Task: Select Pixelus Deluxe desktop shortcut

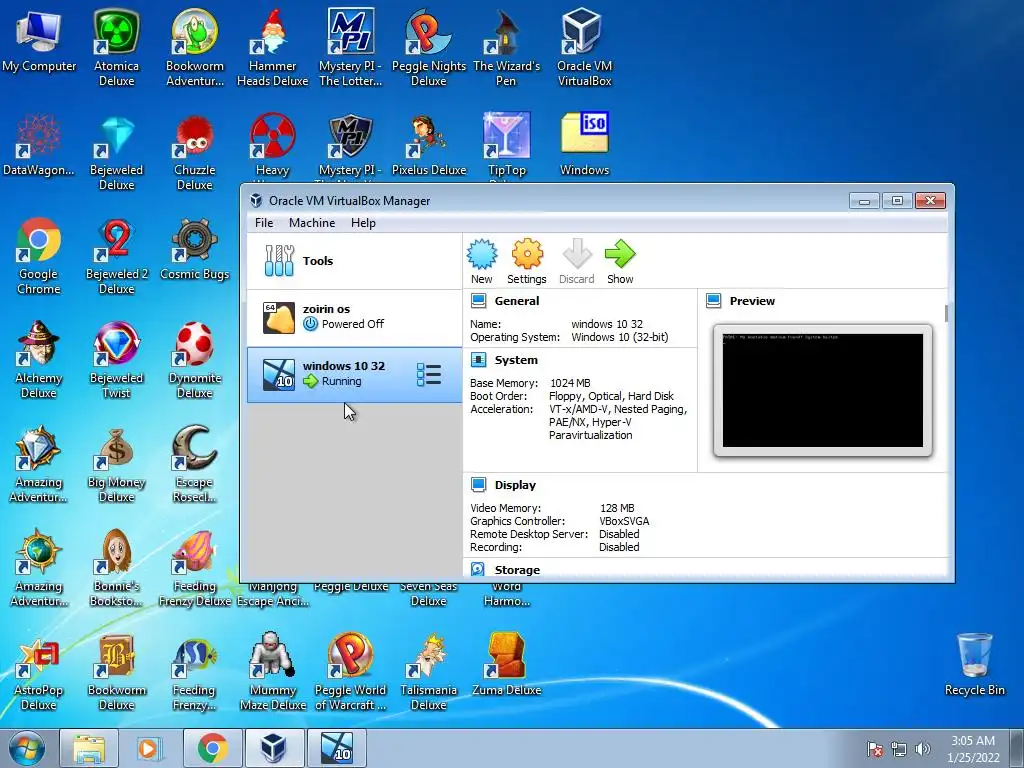Action: pos(428,144)
